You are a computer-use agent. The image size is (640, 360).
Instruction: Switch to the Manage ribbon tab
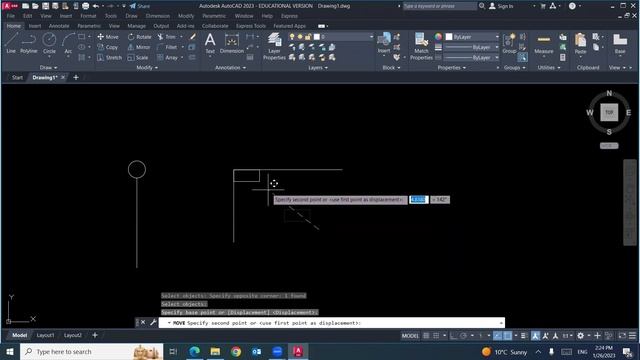coord(136,26)
